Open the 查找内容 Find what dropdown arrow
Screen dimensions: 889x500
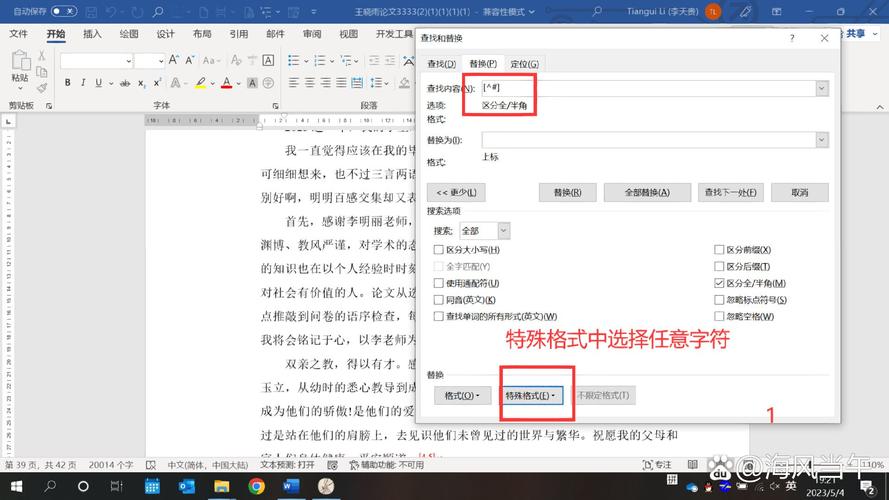(x=822, y=88)
